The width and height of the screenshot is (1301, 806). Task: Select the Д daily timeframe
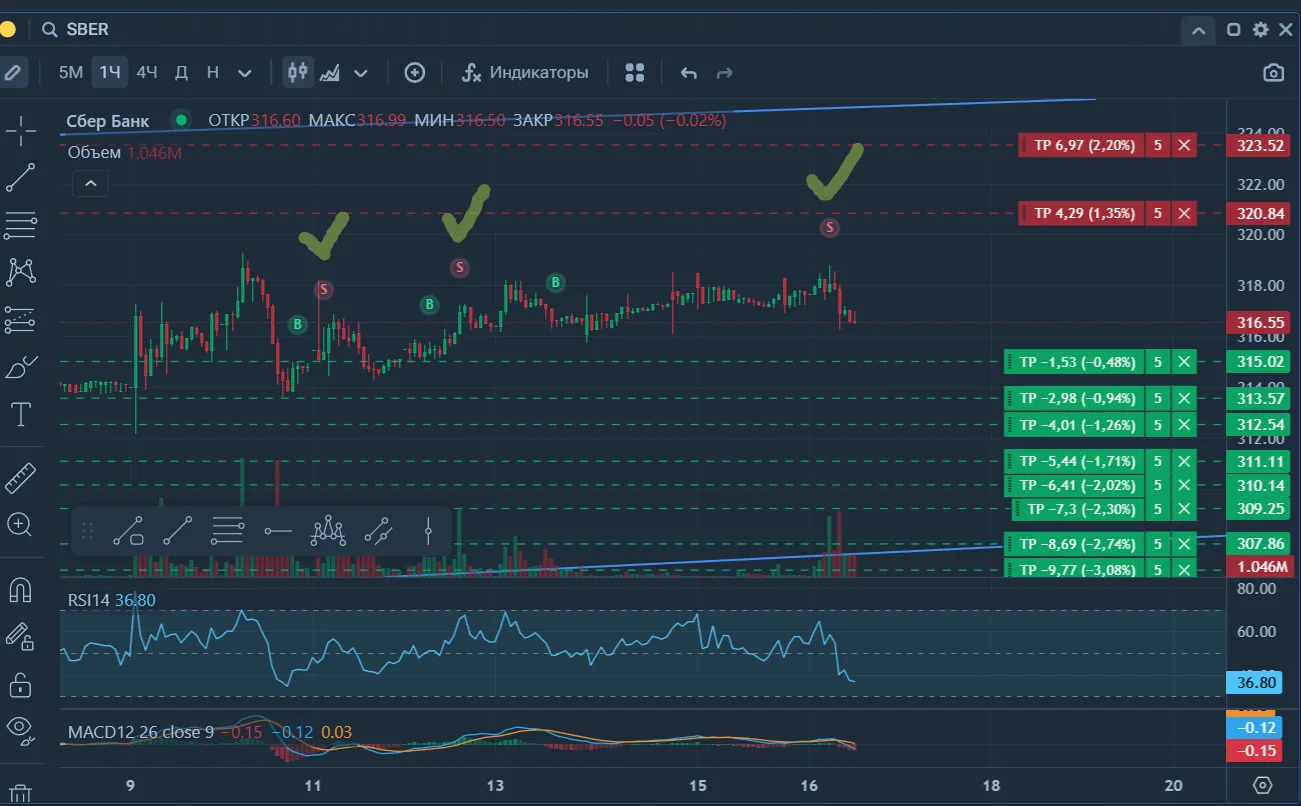pyautogui.click(x=181, y=73)
